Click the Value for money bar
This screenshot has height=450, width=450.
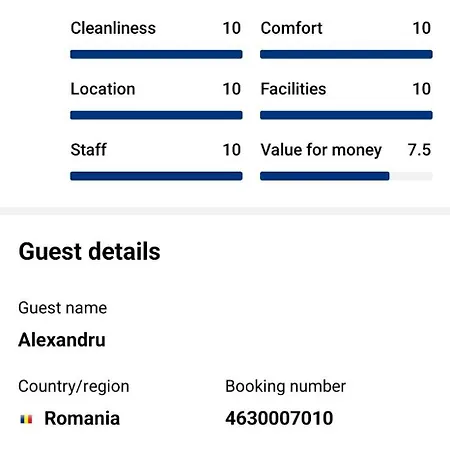pos(346,176)
